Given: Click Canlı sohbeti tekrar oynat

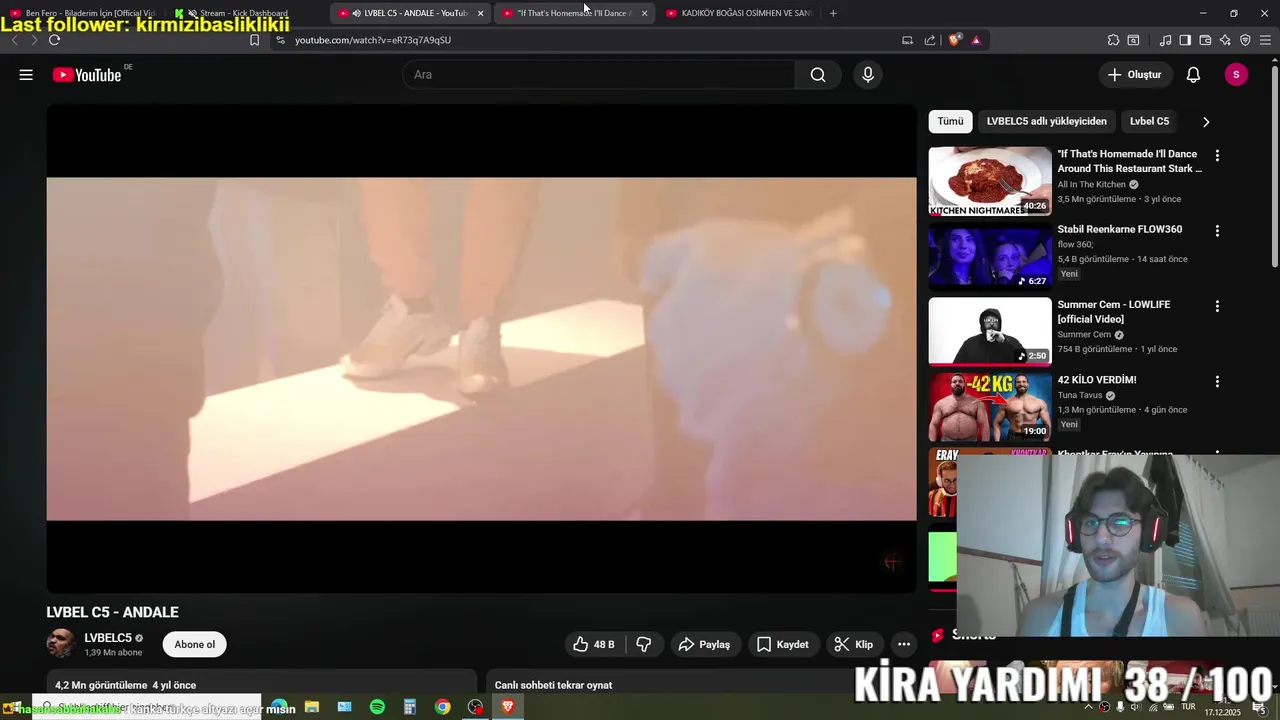Looking at the screenshot, I should coord(553,685).
